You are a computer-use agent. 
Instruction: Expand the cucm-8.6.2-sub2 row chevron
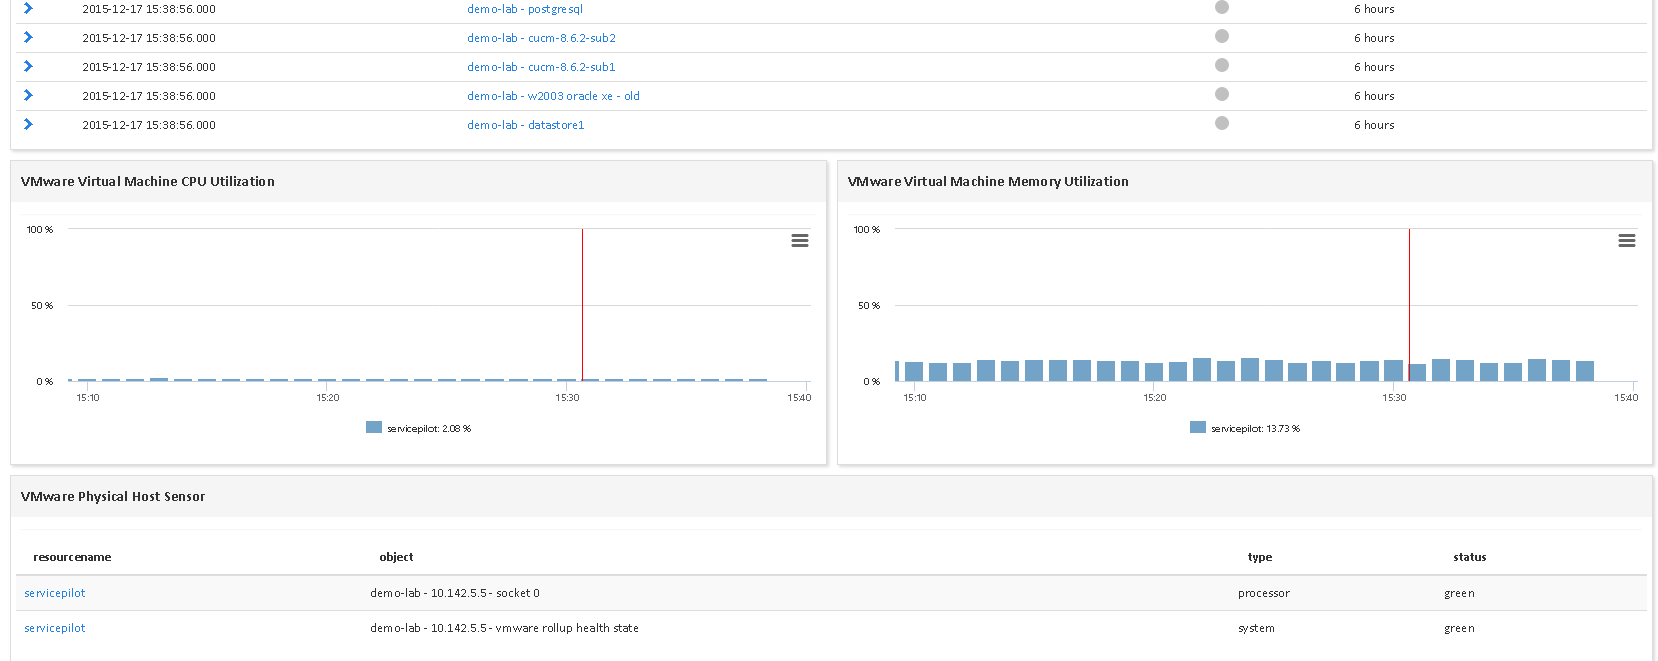pos(28,37)
